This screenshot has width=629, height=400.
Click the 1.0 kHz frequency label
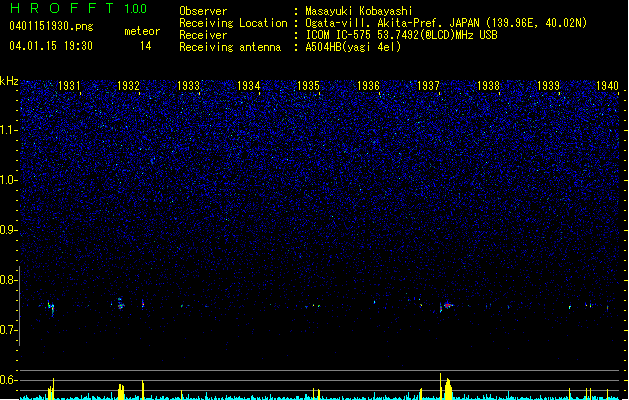pyautogui.click(x=8, y=180)
